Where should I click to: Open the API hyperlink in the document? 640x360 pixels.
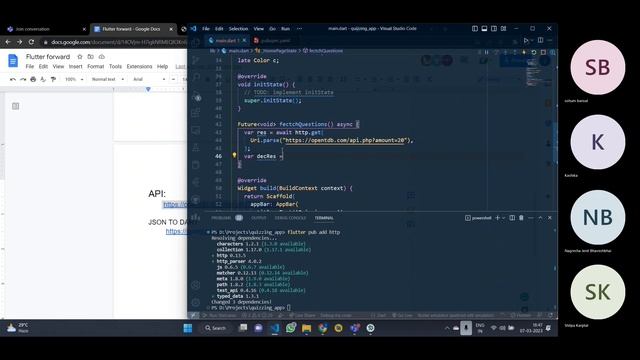(176, 204)
